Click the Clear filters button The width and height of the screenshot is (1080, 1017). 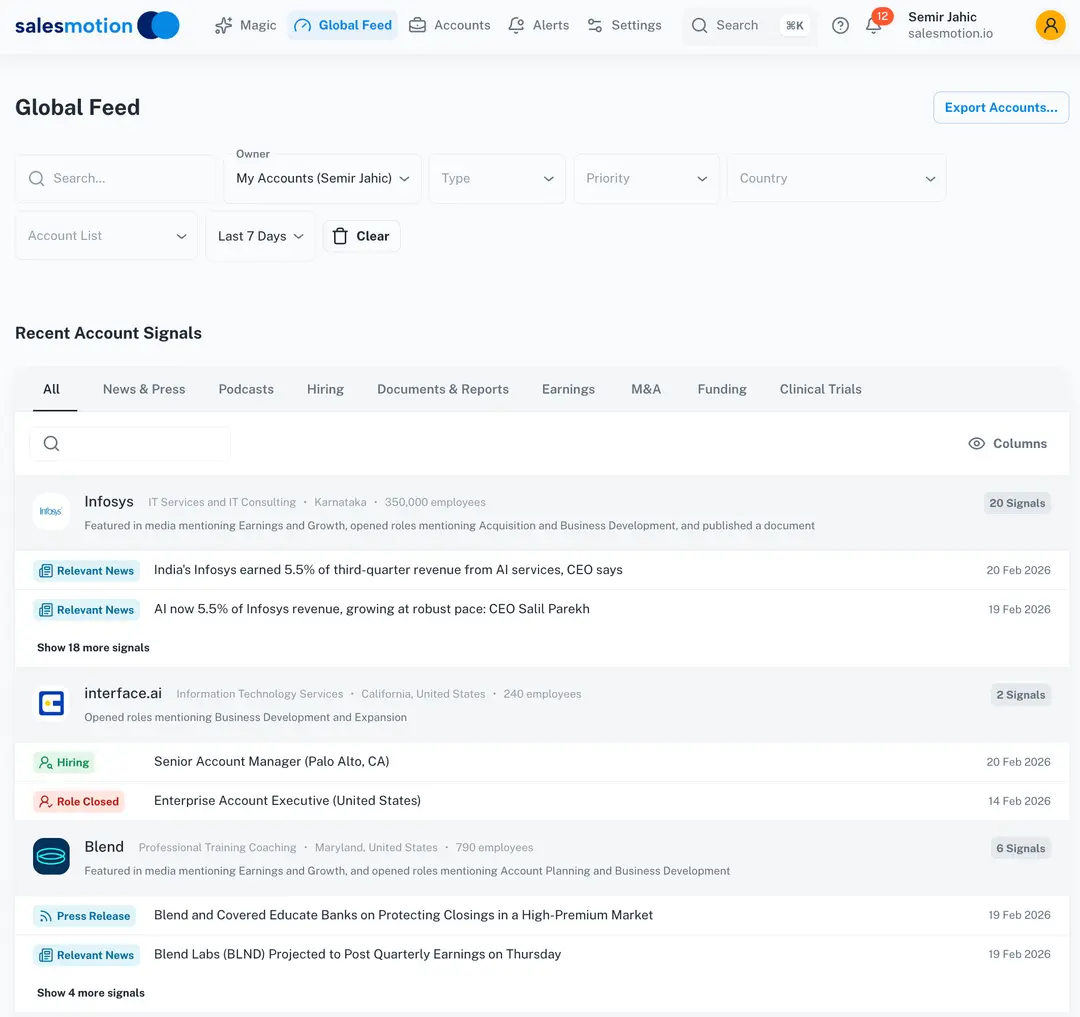pos(362,236)
